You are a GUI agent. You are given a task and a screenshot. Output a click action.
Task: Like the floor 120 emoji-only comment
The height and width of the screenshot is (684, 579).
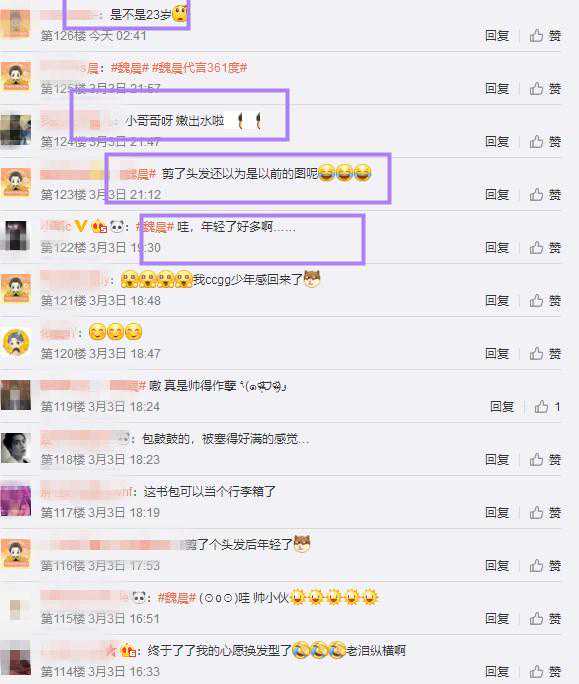pos(545,354)
